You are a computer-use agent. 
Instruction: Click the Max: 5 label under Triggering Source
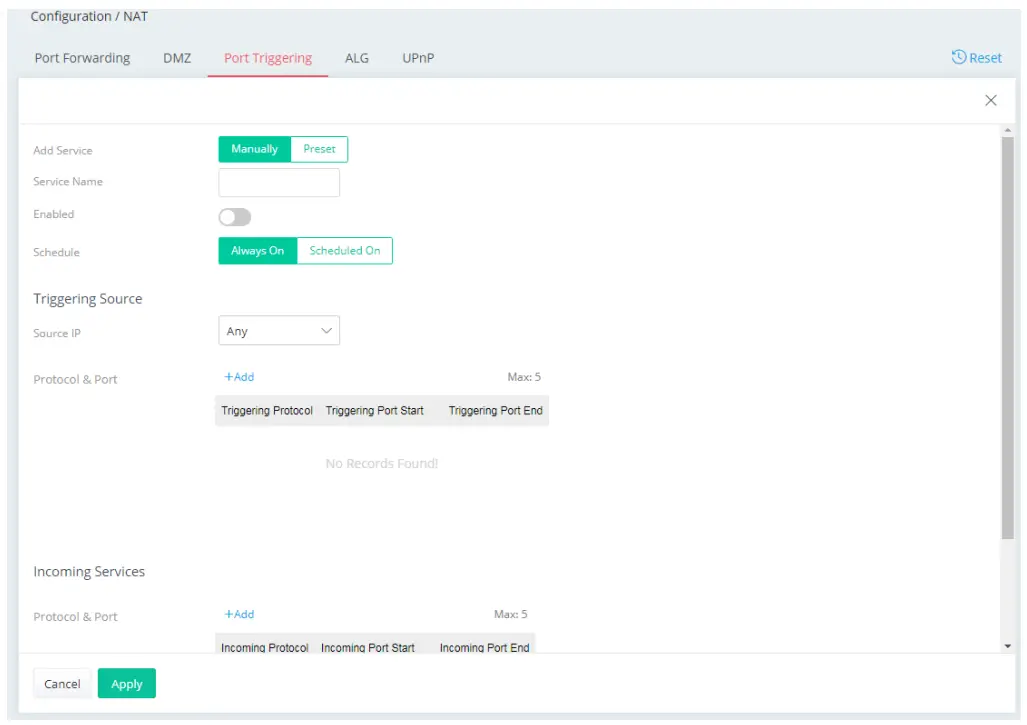[524, 377]
